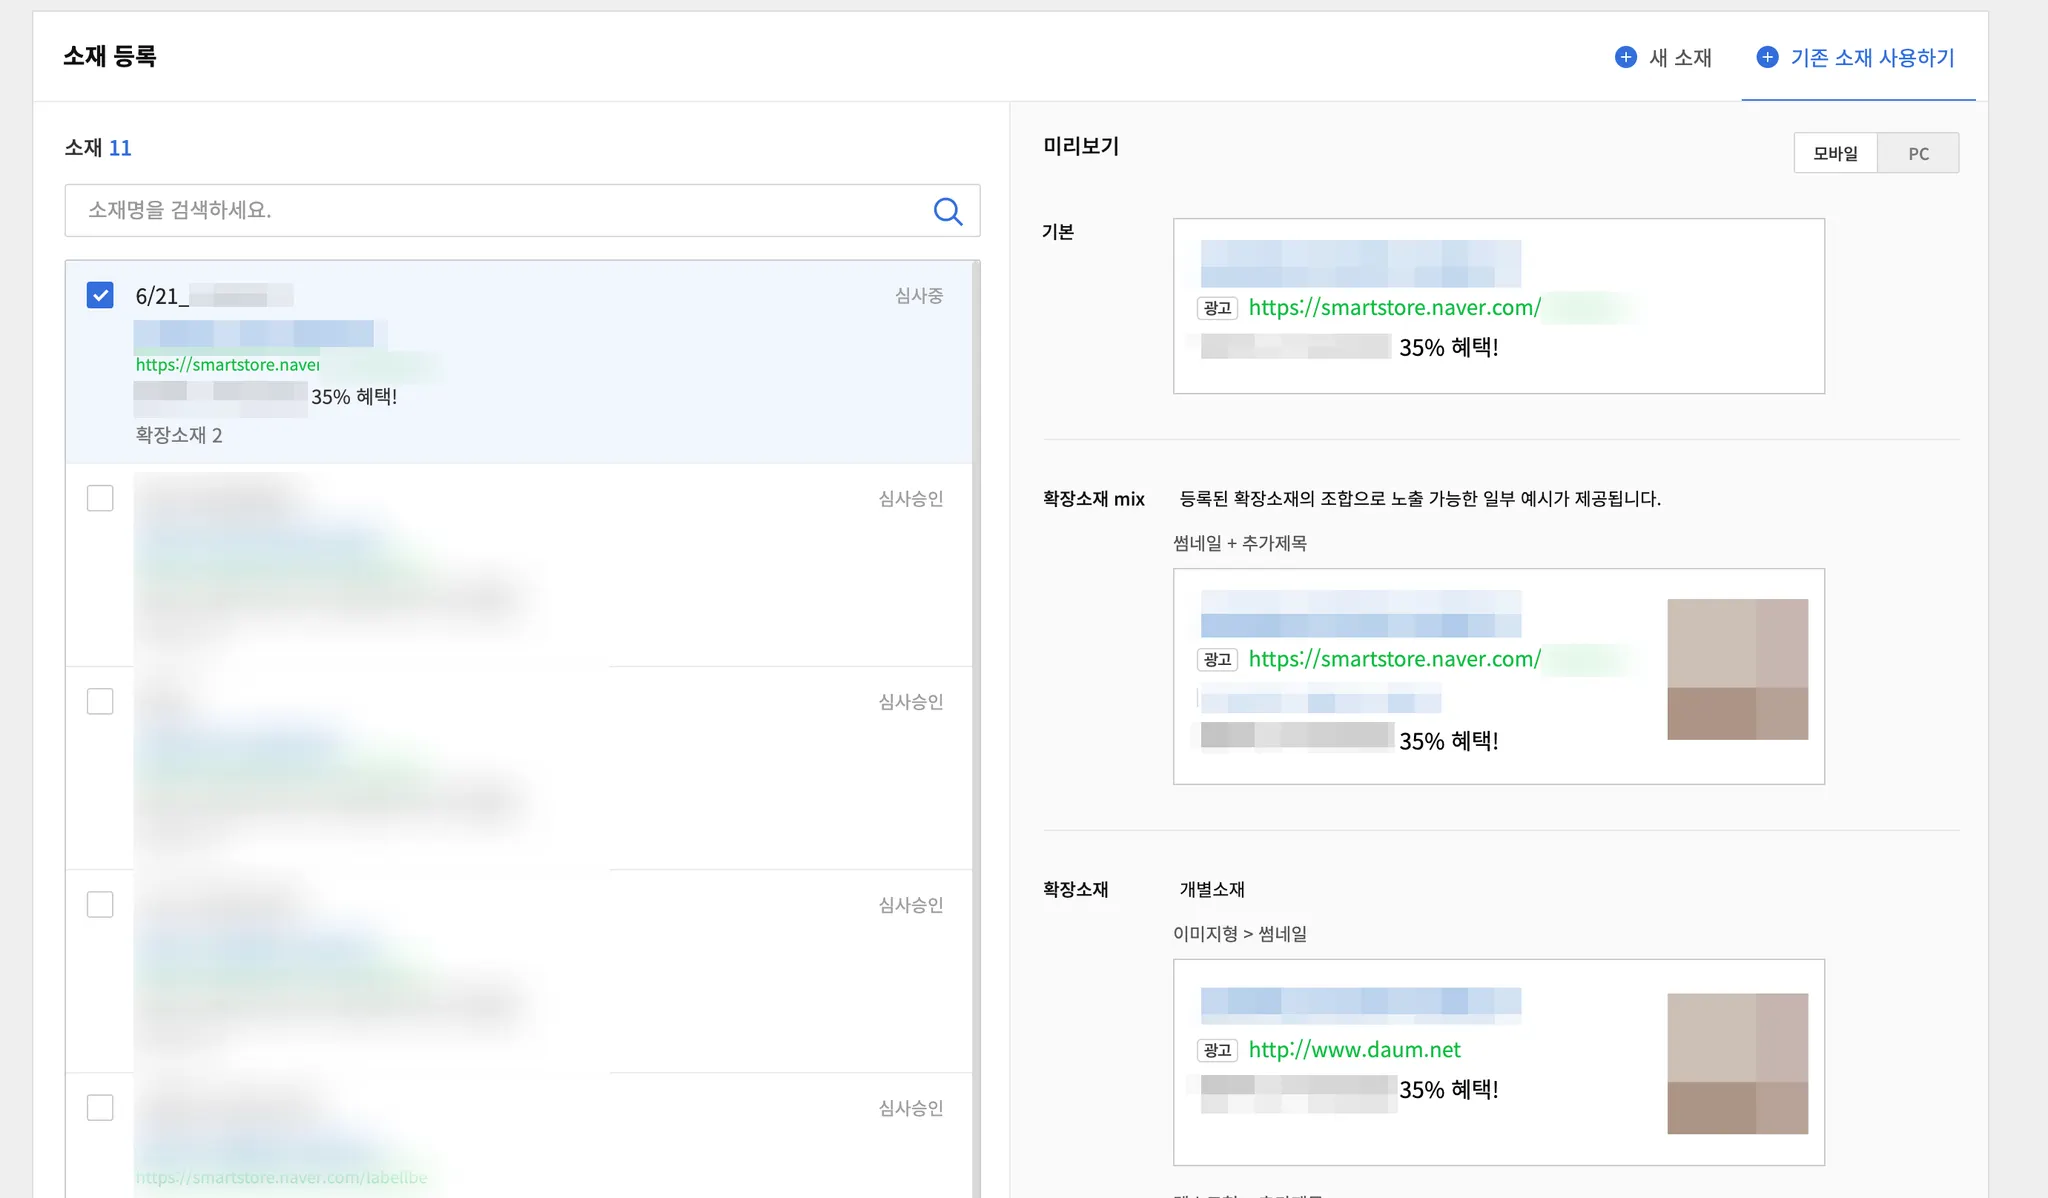
Task: Select the fourth creative's checkbox
Action: pos(100,904)
